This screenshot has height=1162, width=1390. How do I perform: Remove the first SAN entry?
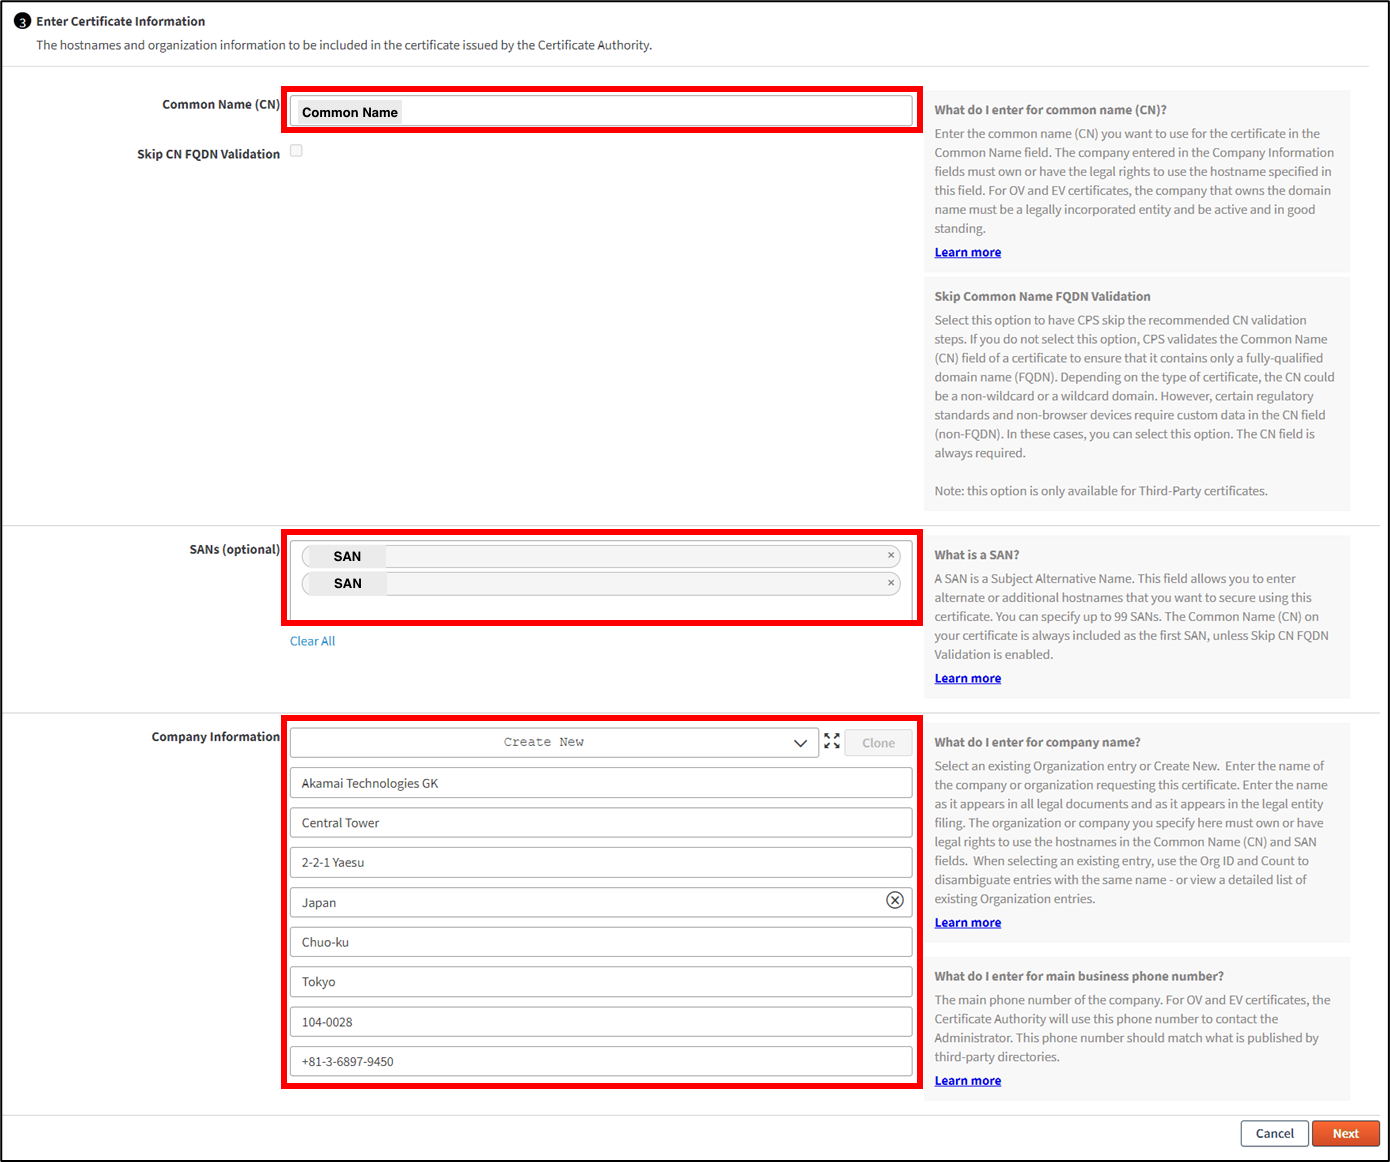pos(891,555)
